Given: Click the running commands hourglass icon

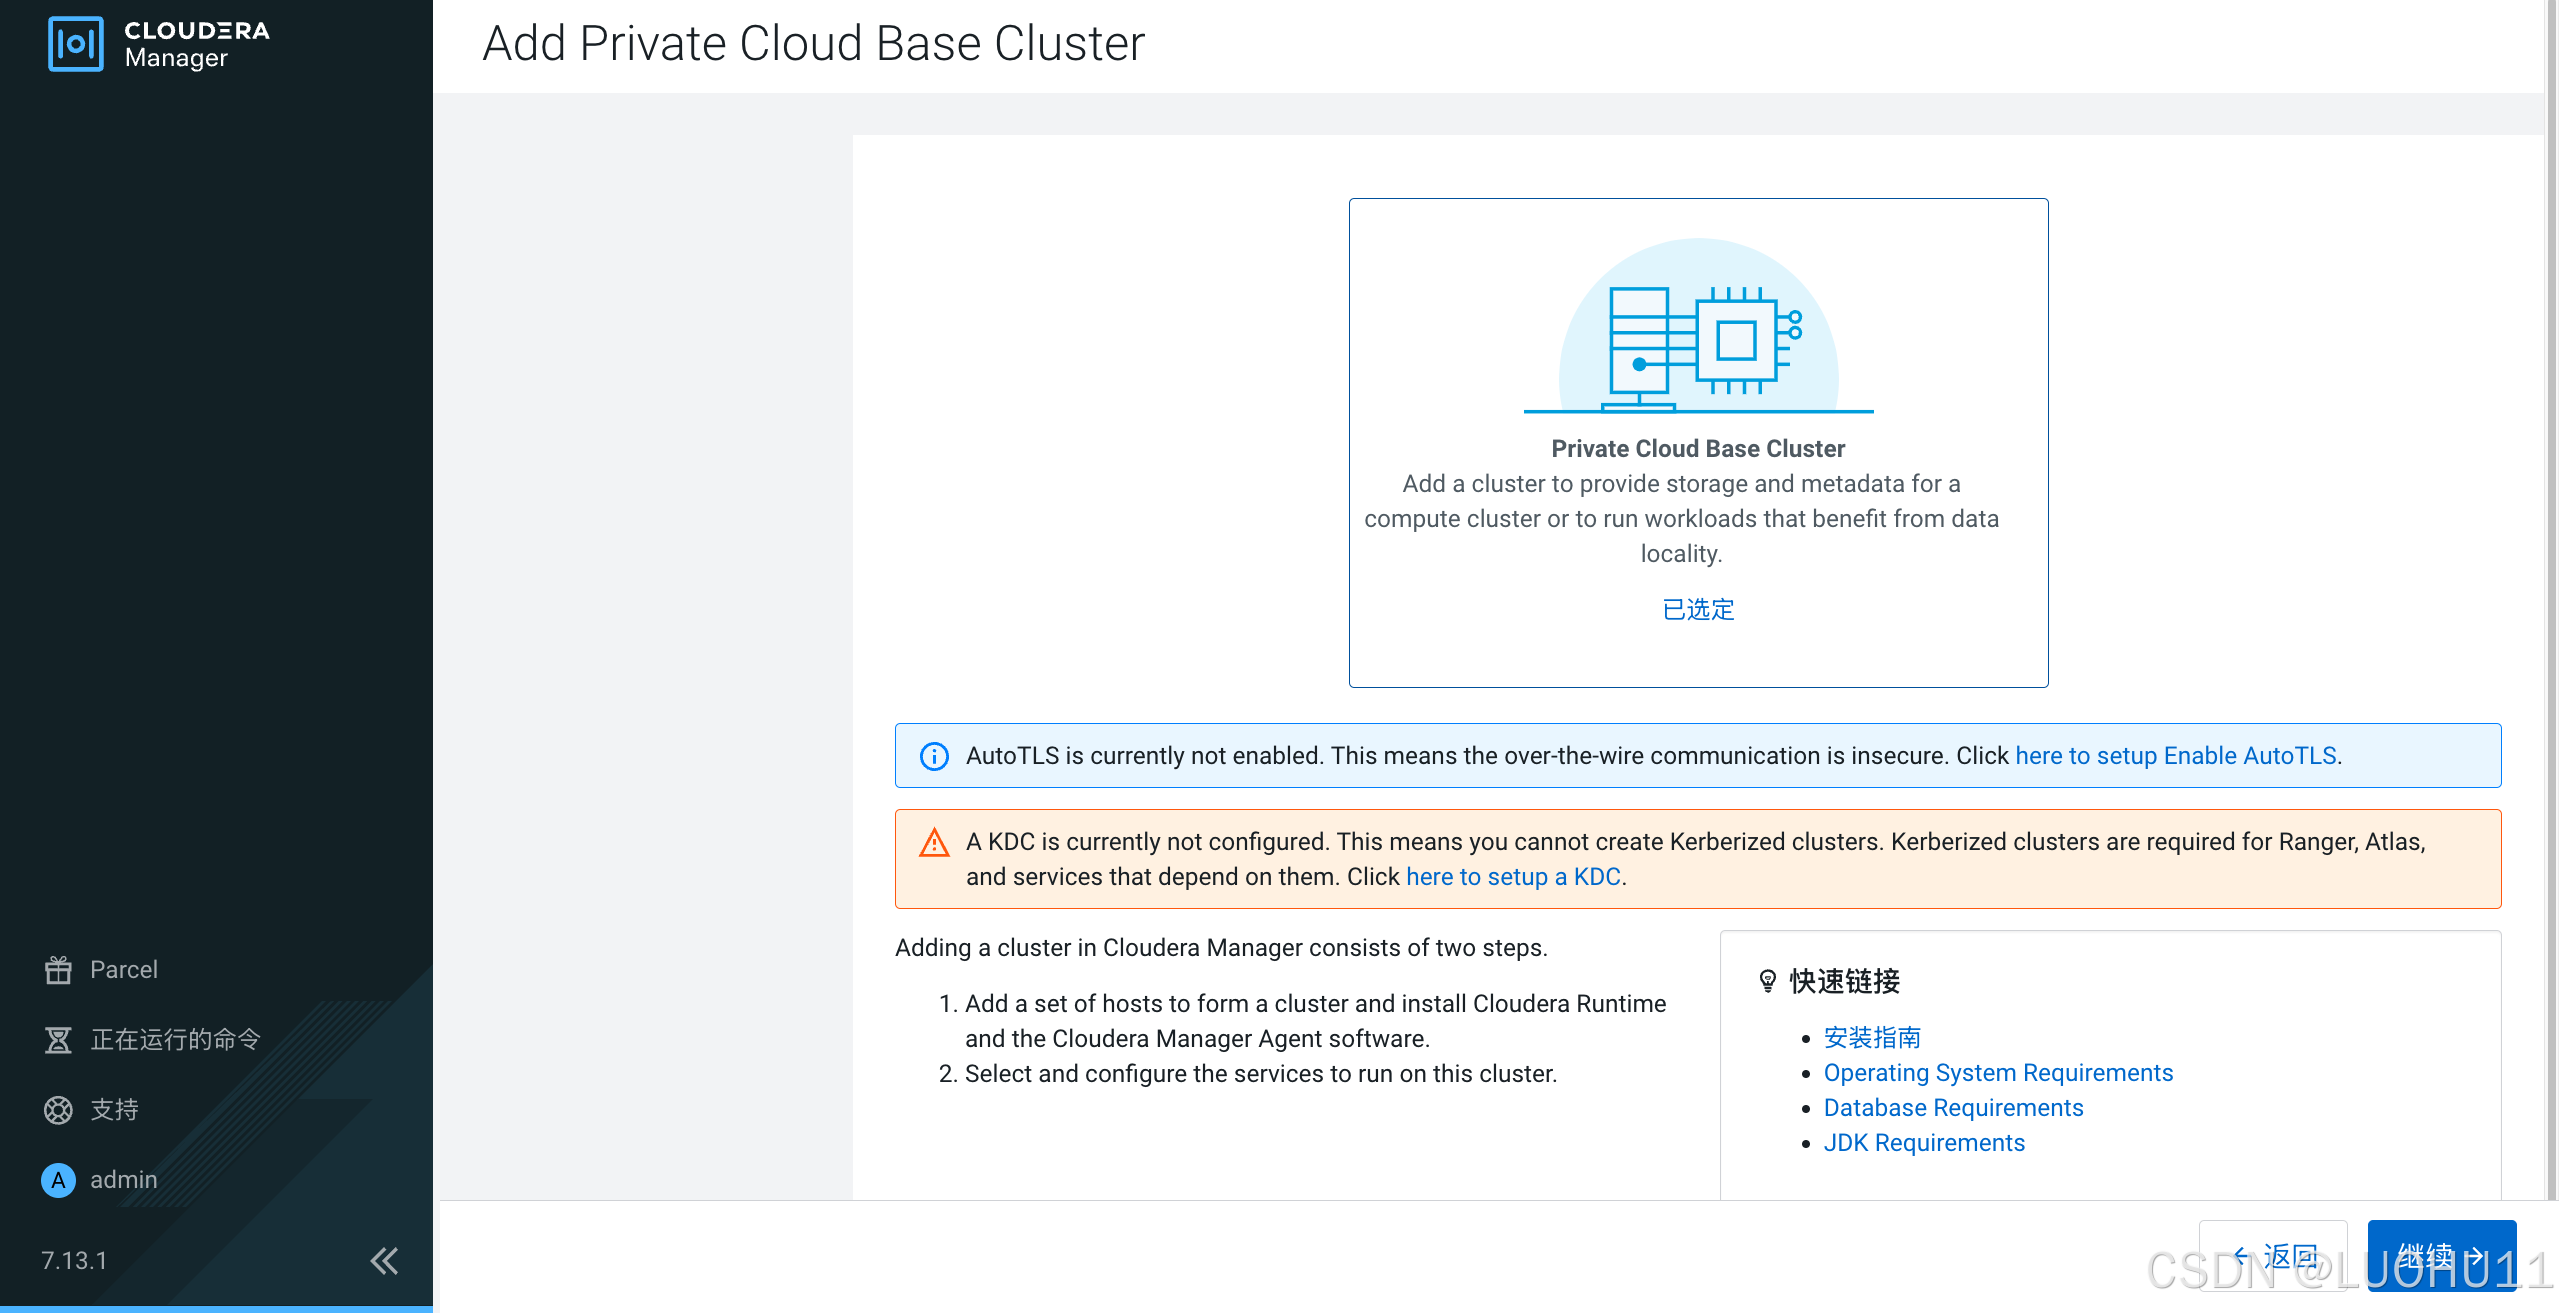Looking at the screenshot, I should [58, 1040].
